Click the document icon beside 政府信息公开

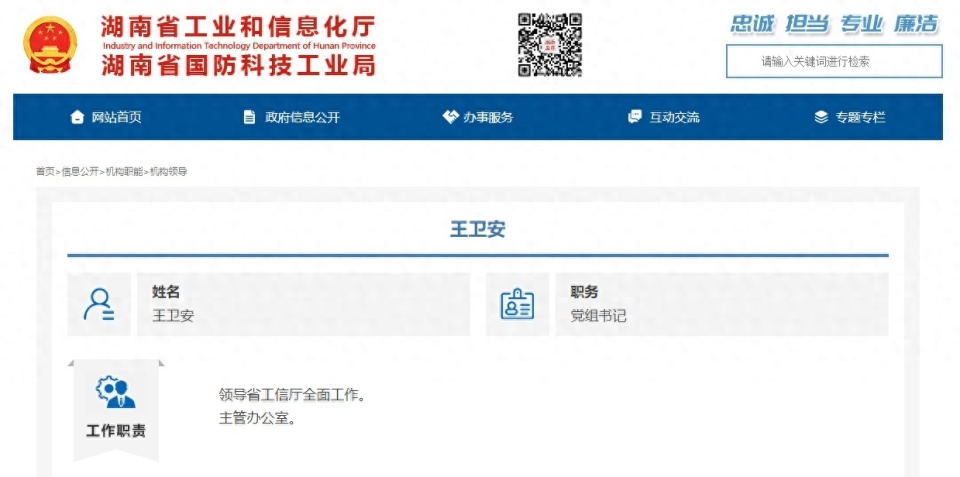click(x=249, y=117)
